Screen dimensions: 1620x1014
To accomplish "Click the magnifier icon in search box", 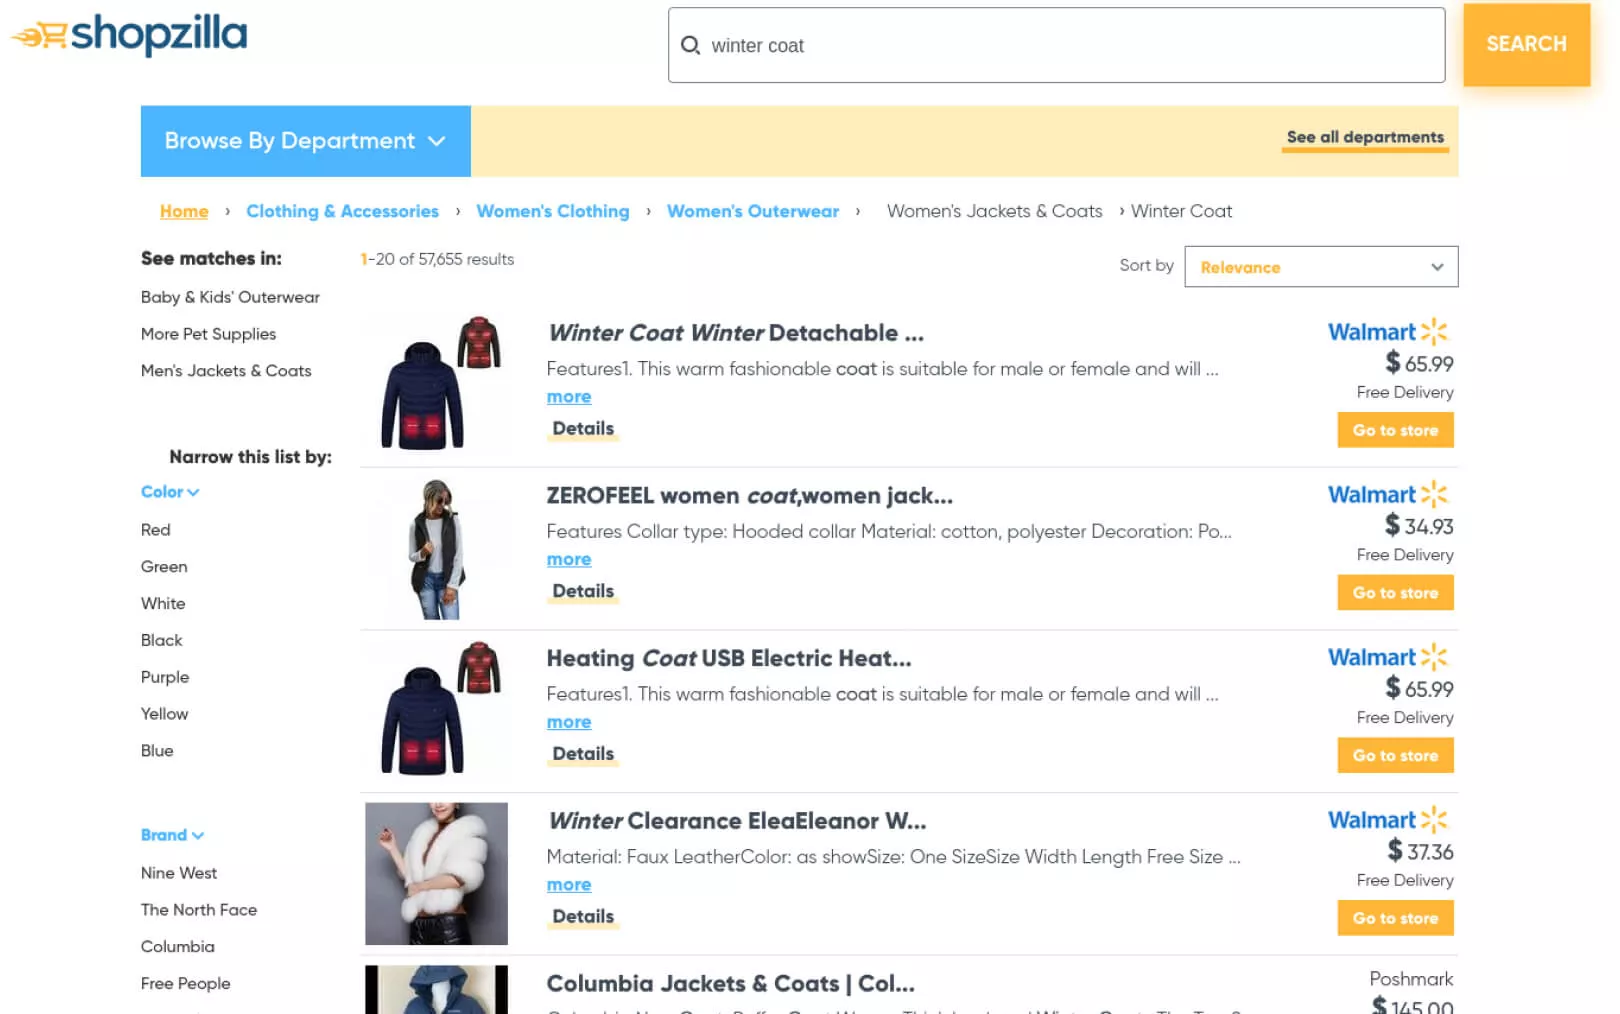I will coord(690,45).
